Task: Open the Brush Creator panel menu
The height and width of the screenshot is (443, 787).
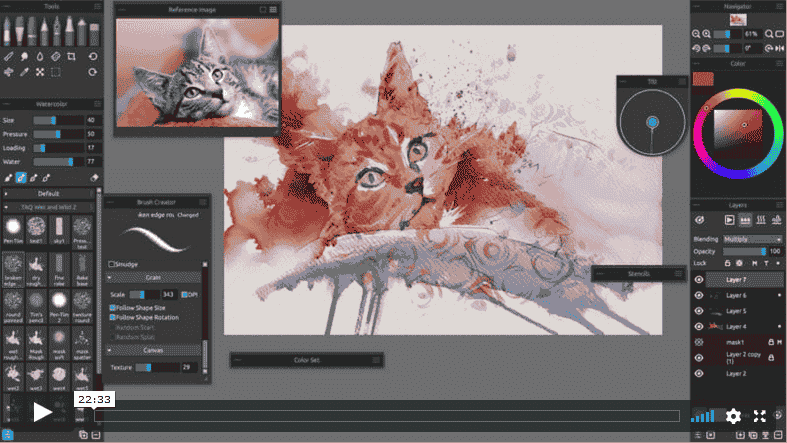Action: point(203,202)
